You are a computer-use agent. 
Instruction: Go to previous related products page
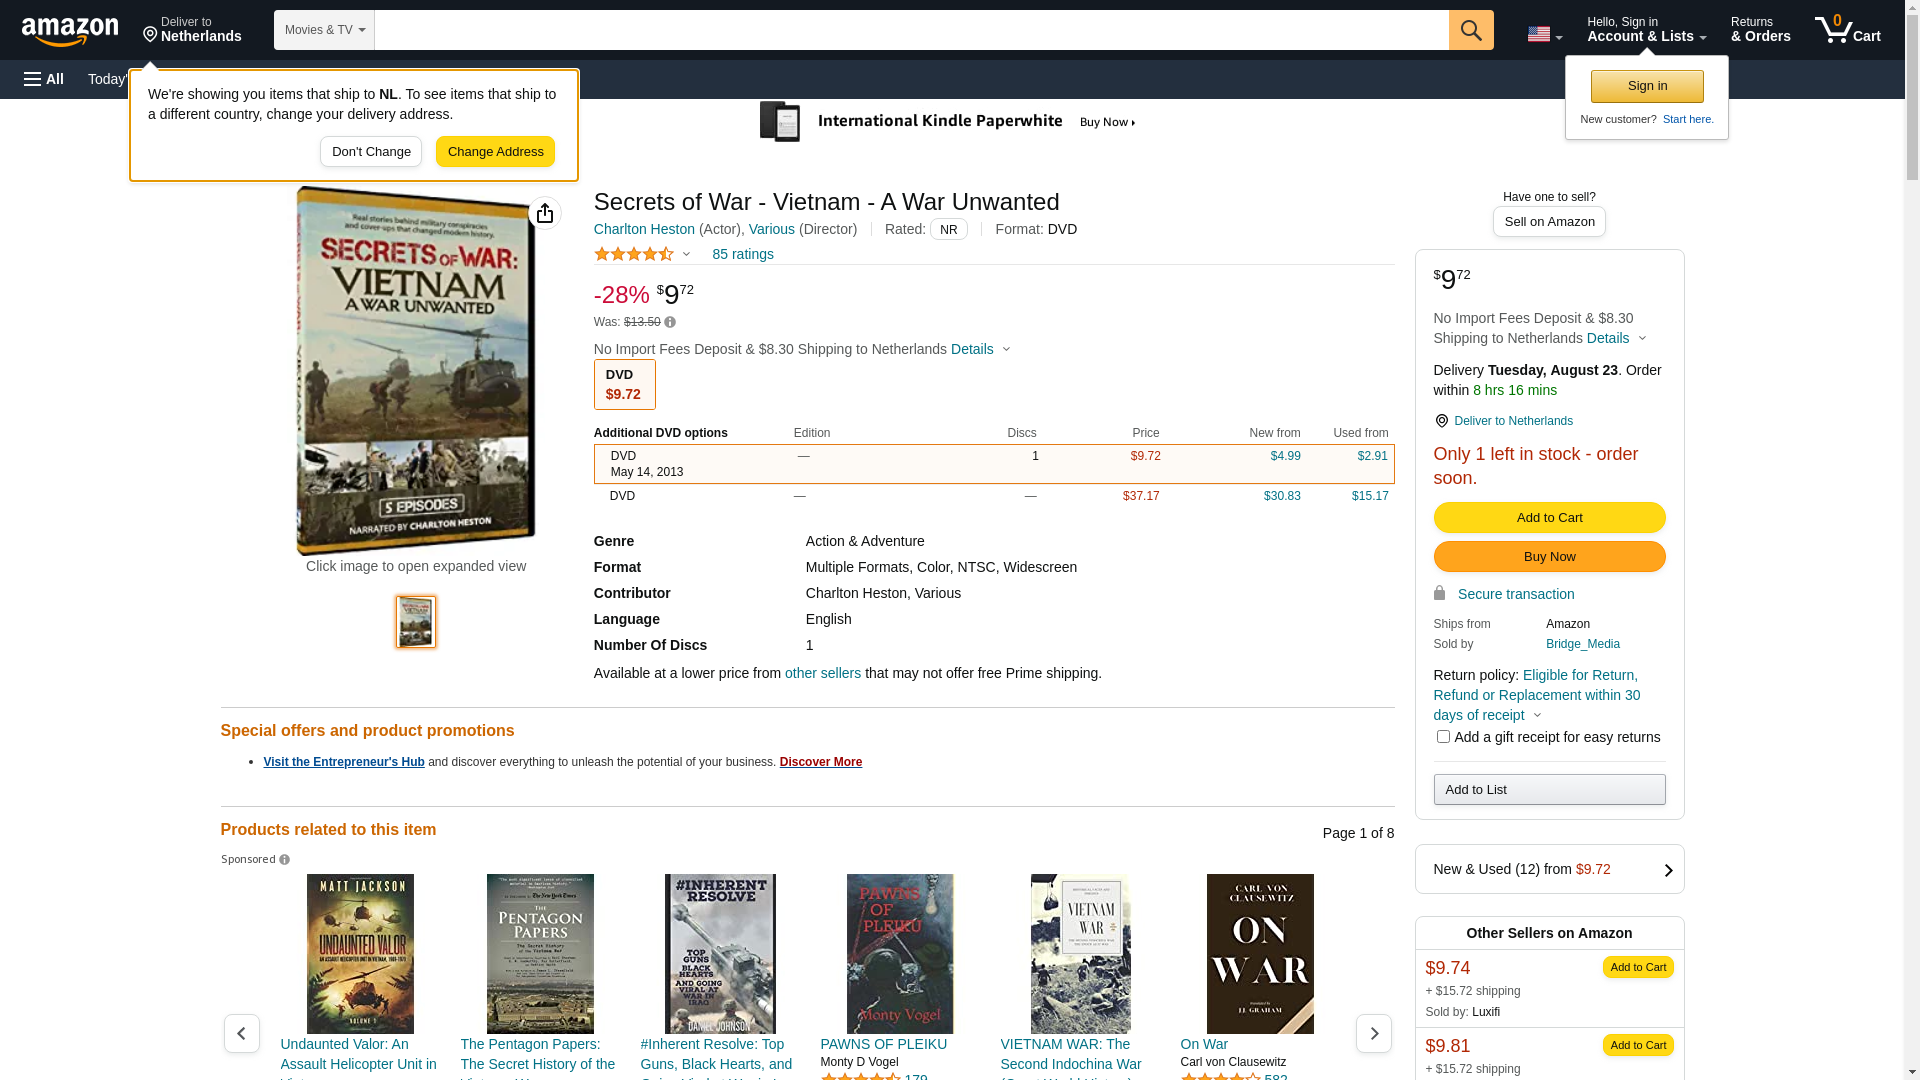[x=242, y=1033]
